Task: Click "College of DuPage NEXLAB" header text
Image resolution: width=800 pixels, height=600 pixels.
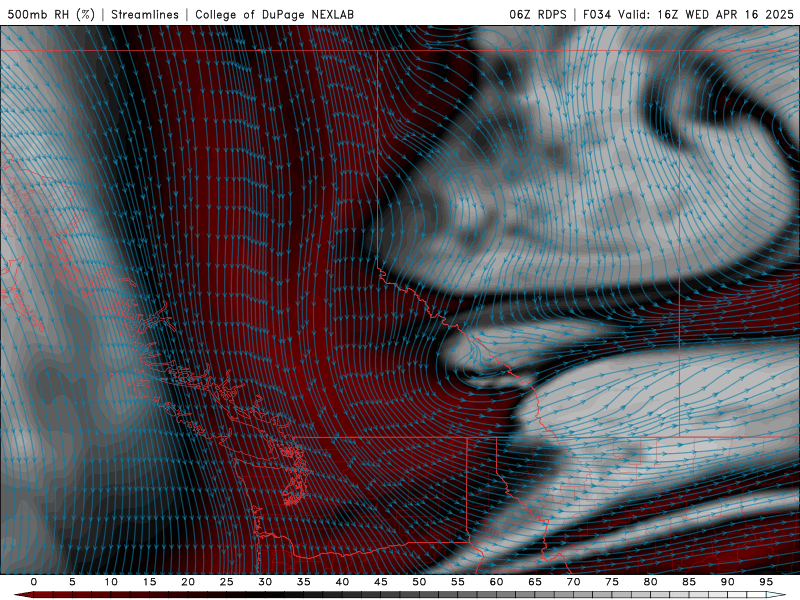Action: pos(274,14)
